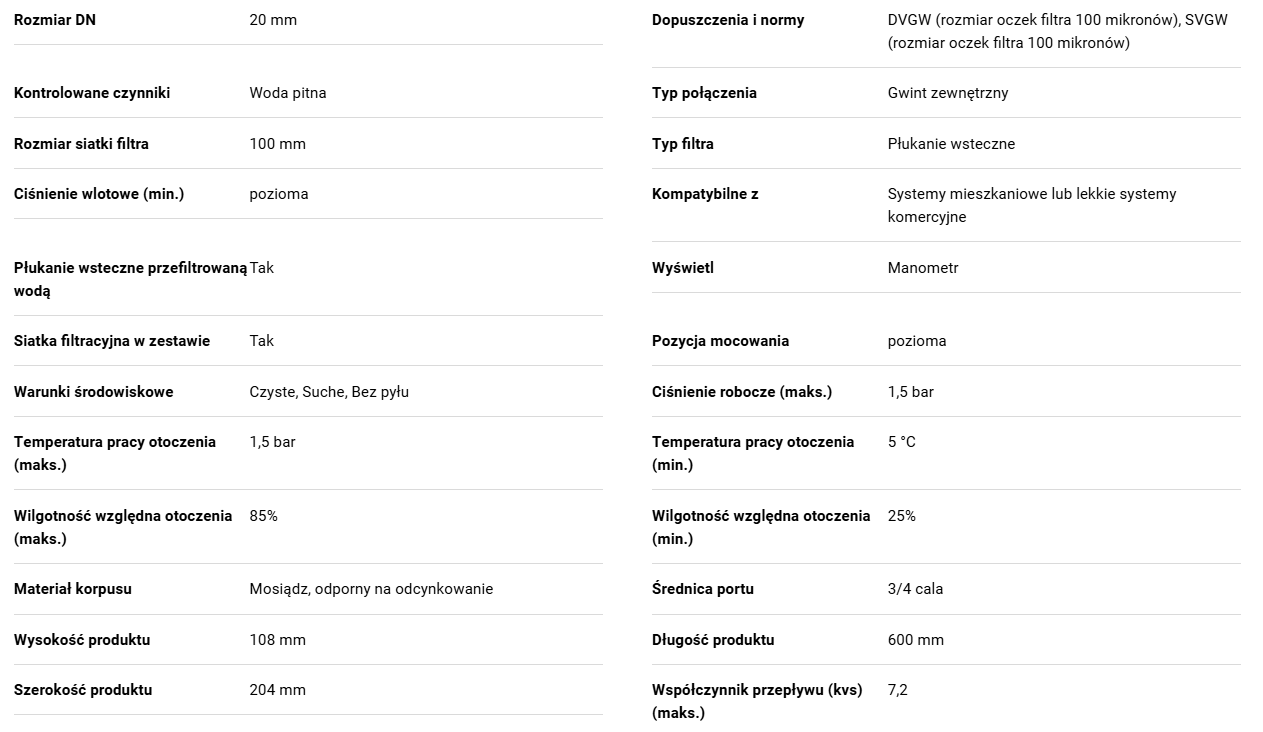
Task: Click the 'Czyste, Suche, Bez pyłu' value
Action: (x=329, y=392)
